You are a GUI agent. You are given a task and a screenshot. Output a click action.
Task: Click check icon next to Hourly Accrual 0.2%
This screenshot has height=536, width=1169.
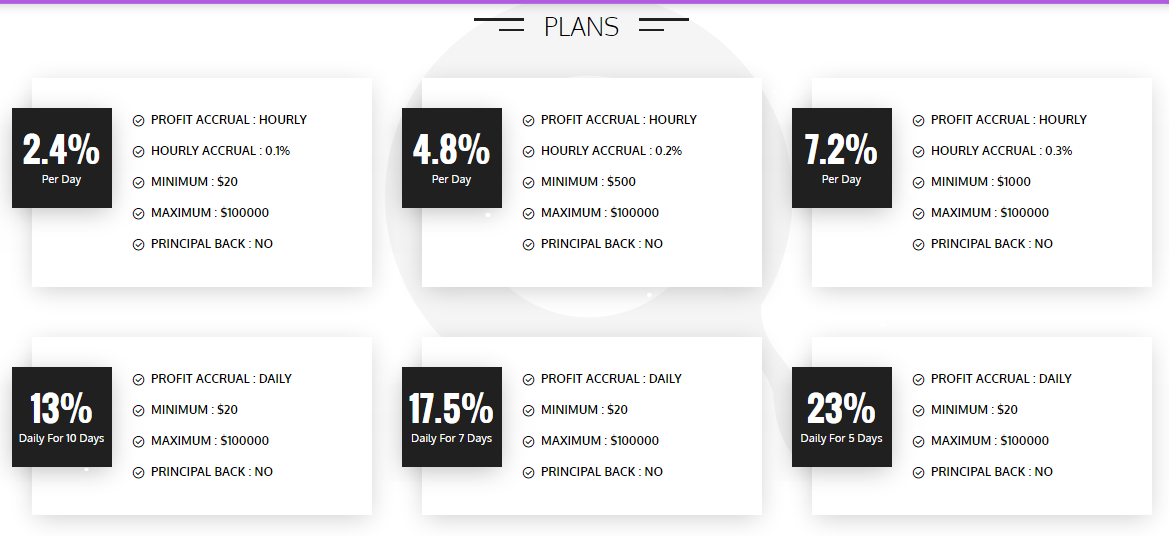[528, 151]
